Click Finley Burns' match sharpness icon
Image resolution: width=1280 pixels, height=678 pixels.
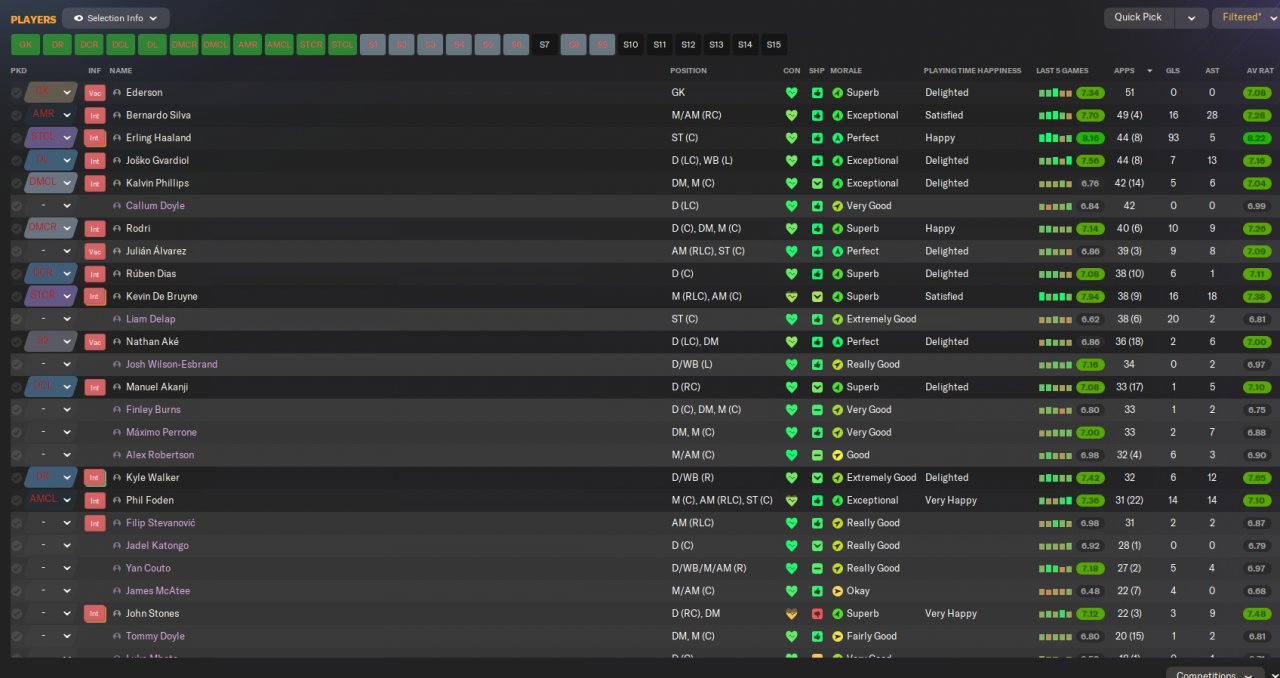pyautogui.click(x=817, y=409)
